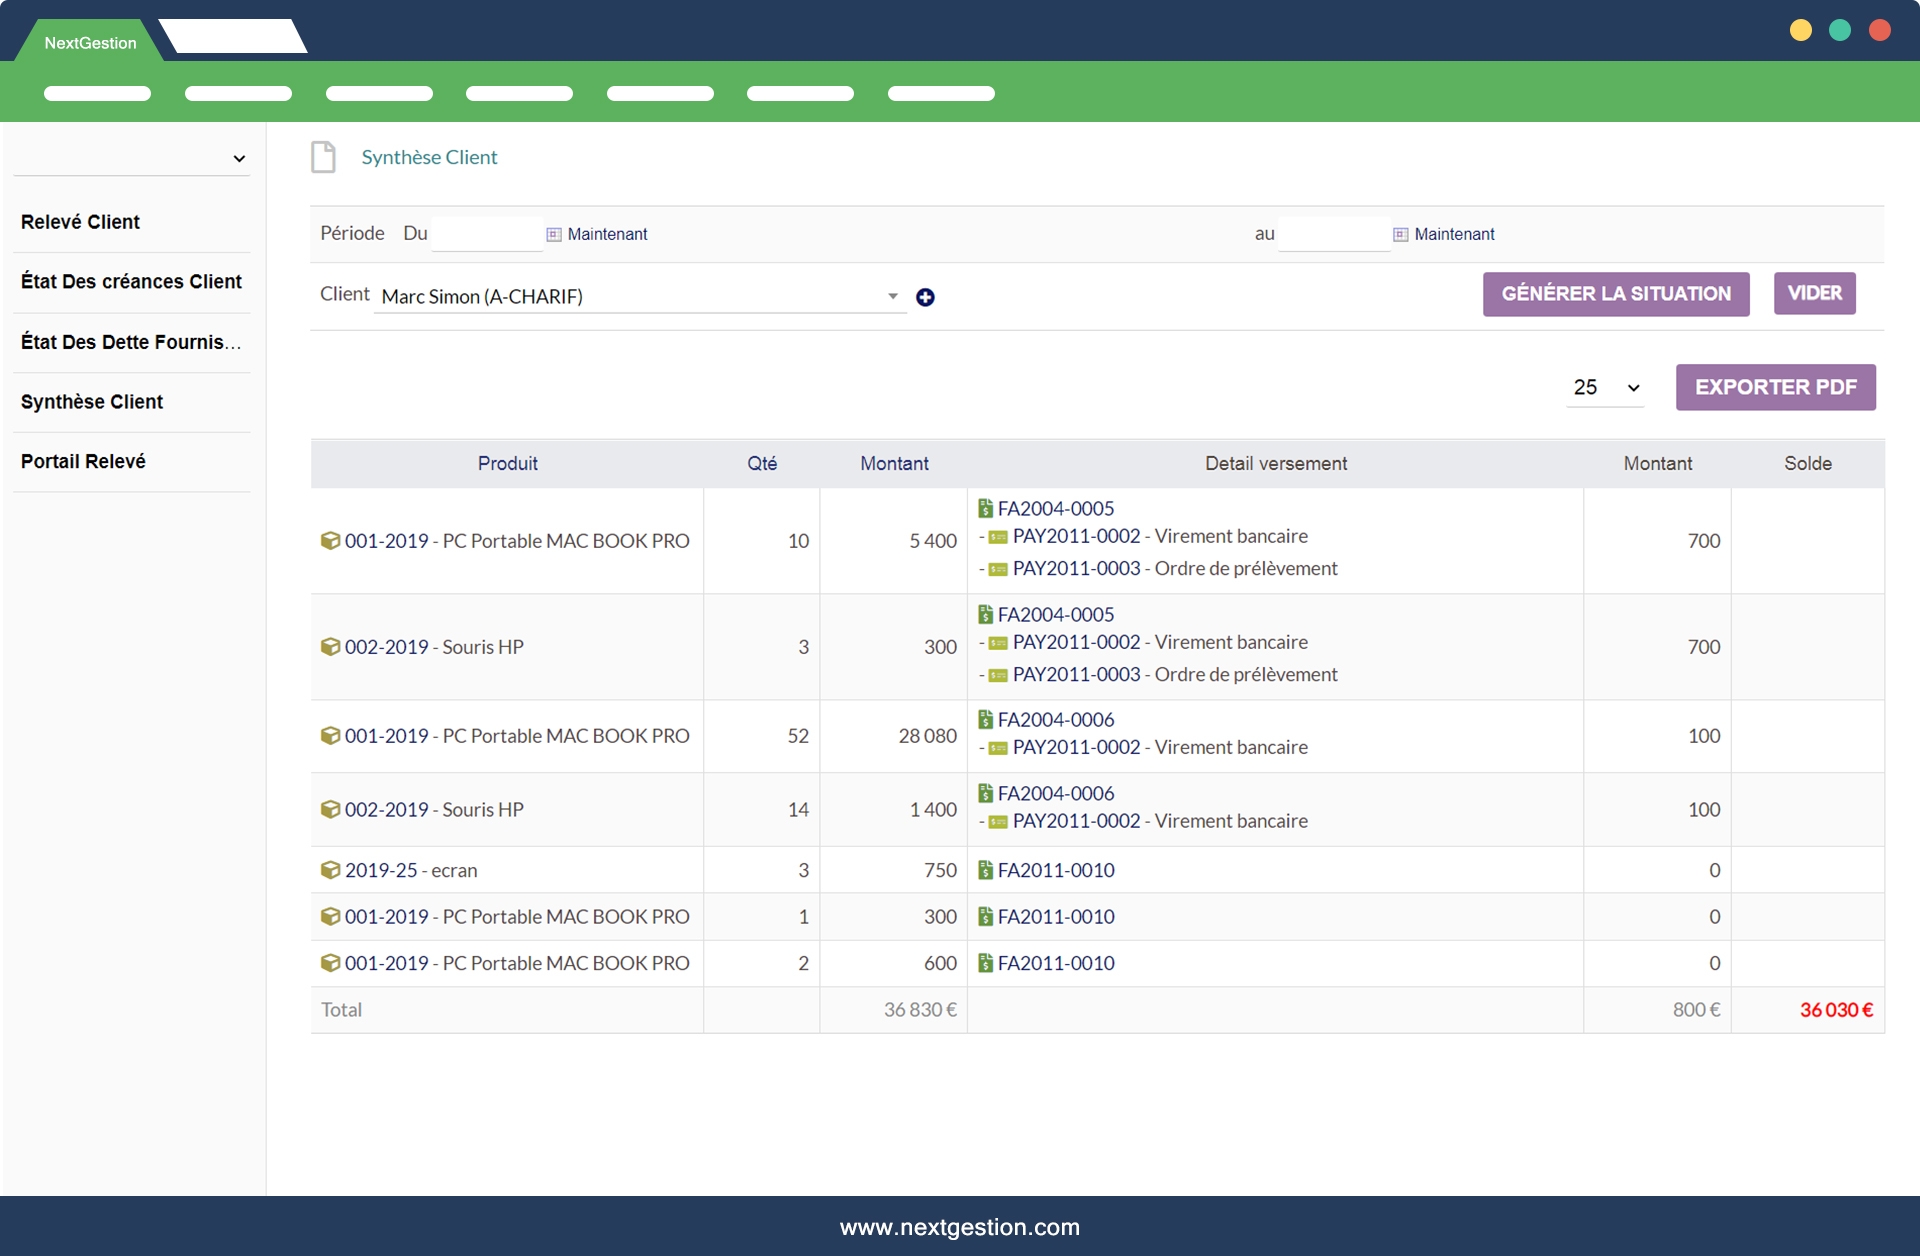
Task: Click calendar icon next to Du date field
Action: click(553, 234)
